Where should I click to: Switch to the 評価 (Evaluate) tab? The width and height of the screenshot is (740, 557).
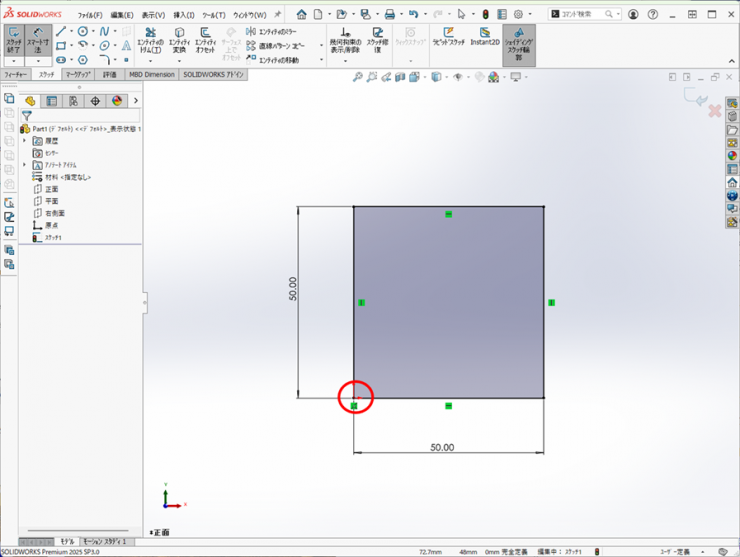click(109, 74)
